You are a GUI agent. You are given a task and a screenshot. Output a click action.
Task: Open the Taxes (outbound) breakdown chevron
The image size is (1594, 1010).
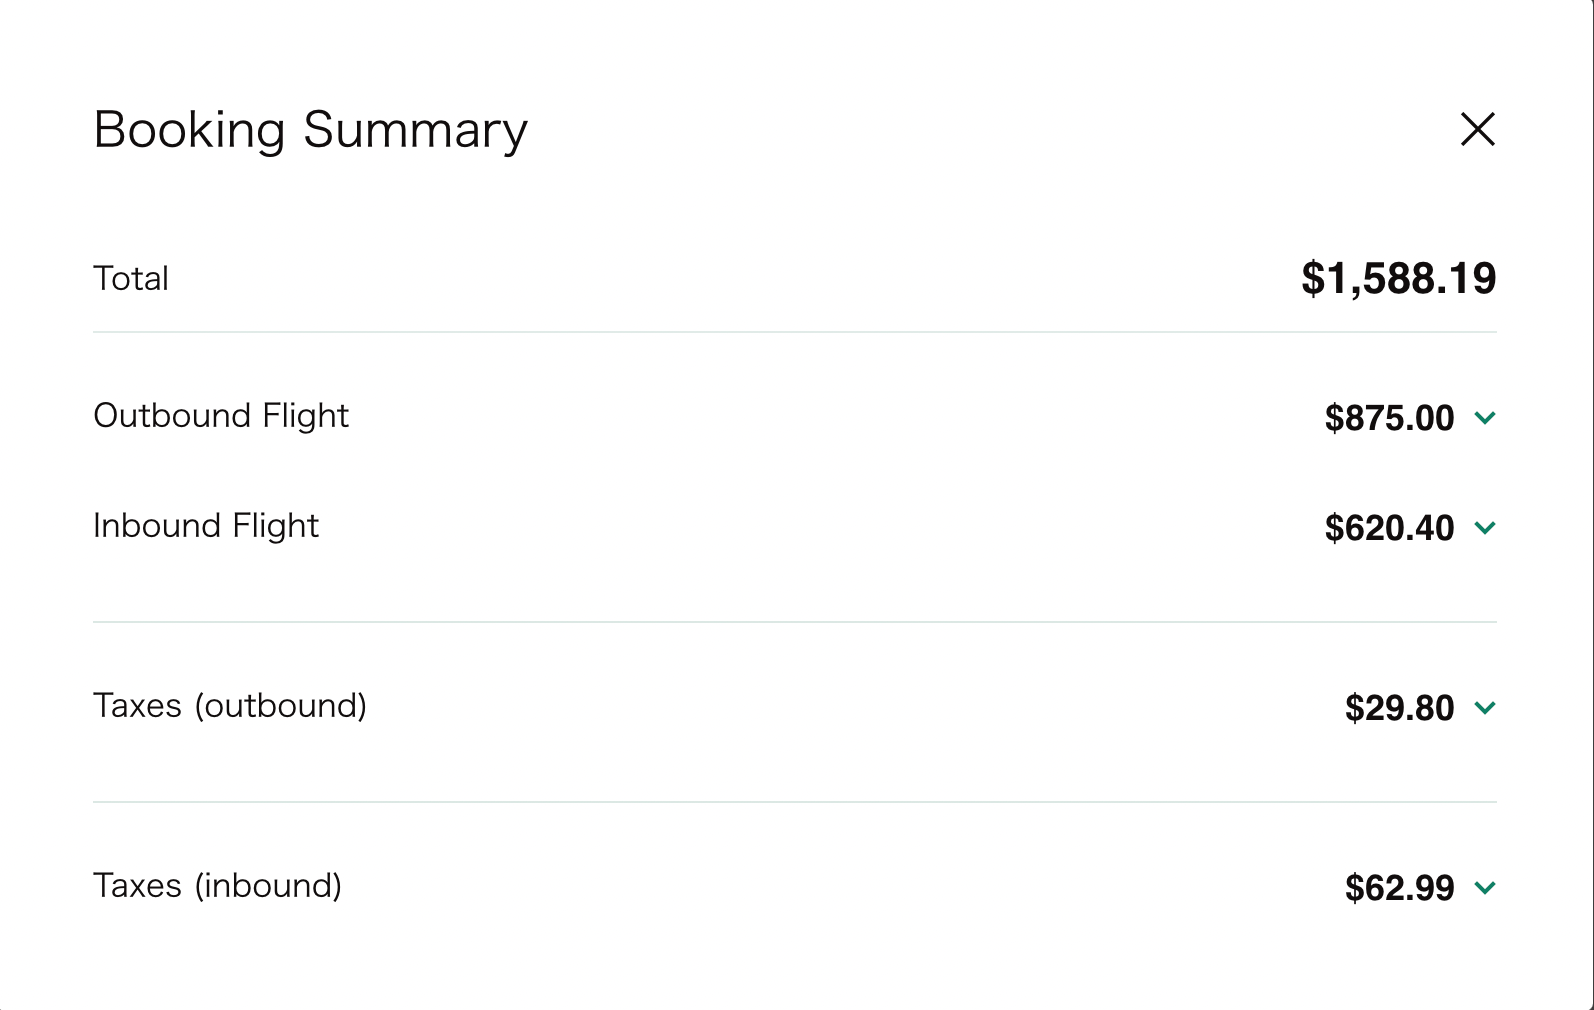pos(1485,708)
